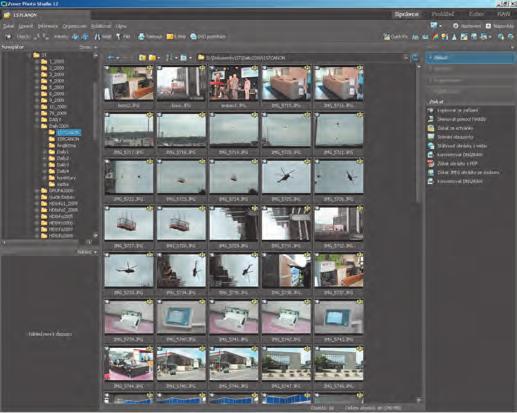Click the red PDF images icon in Získat panel
Screen dimensions: 517x413
[x=431, y=164]
